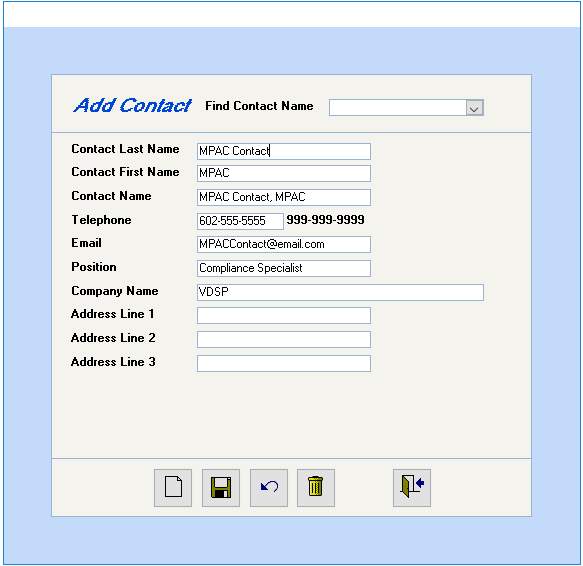Delete the contact using trash can icon

click(316, 488)
